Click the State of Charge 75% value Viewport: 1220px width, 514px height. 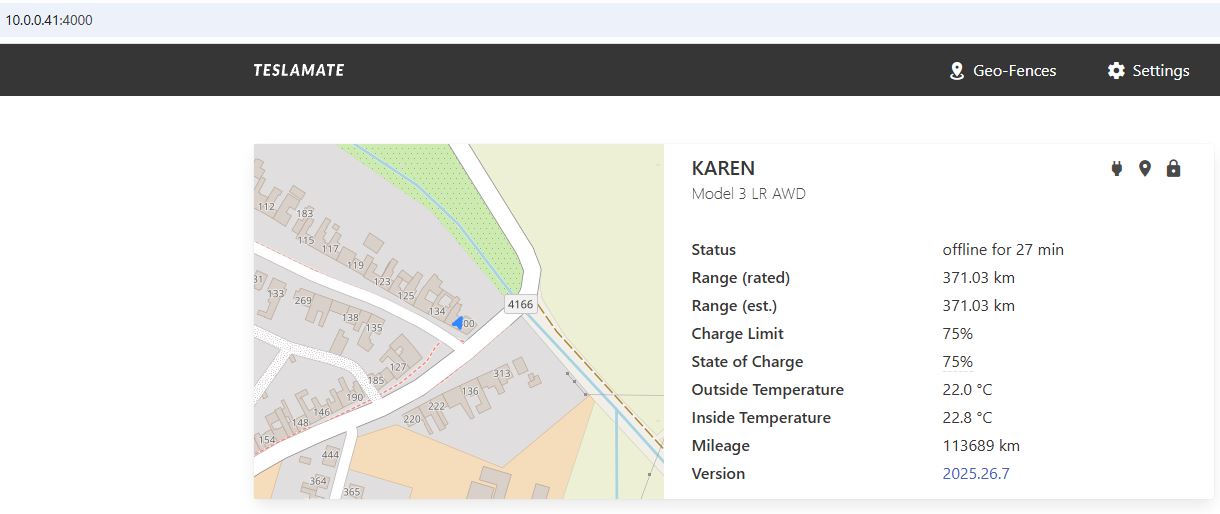(x=958, y=362)
